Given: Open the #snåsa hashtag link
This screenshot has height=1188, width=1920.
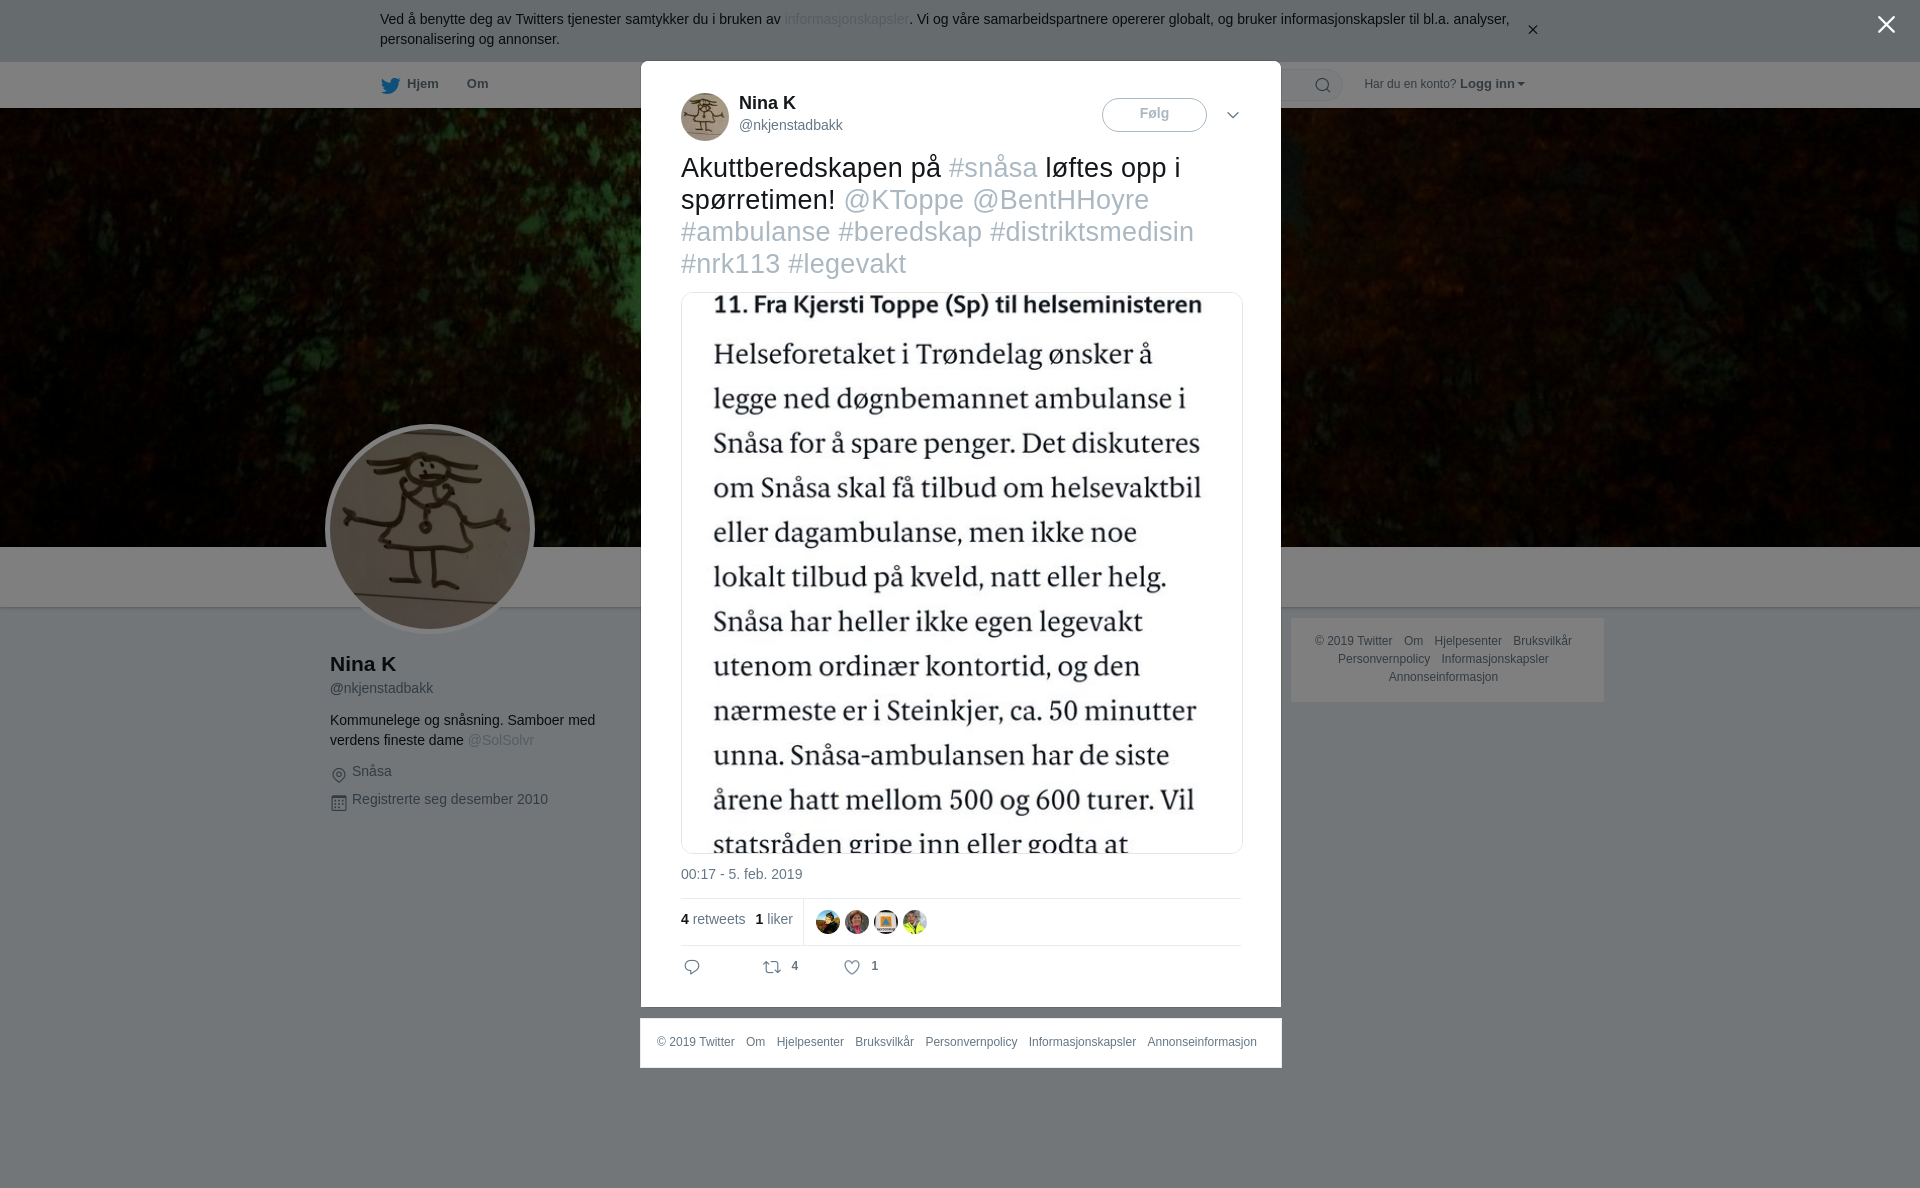Looking at the screenshot, I should 993,168.
